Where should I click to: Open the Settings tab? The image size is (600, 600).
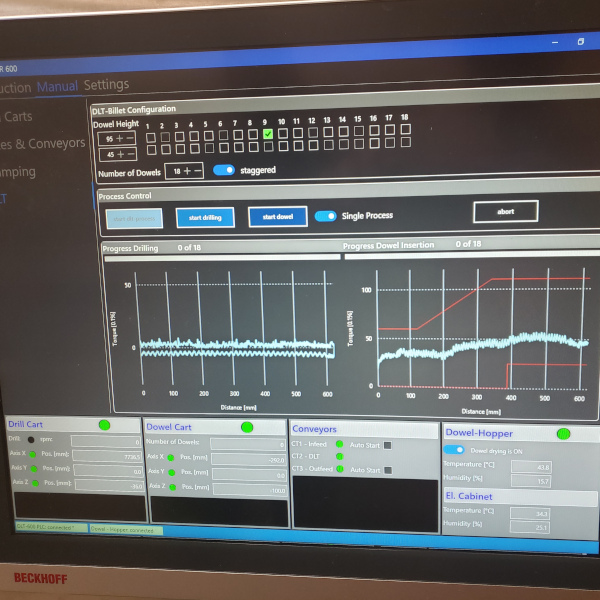tap(106, 85)
